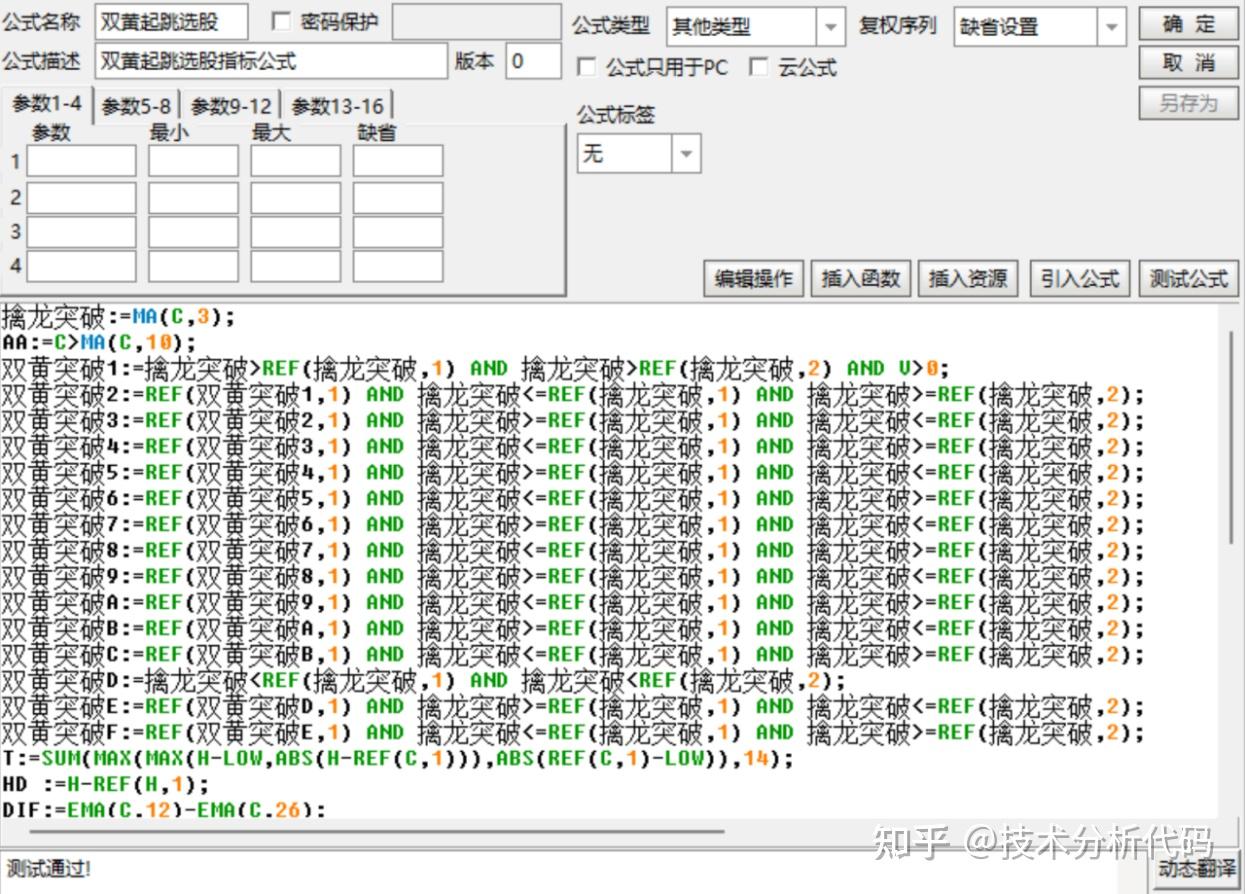Click the disabled 另存为 button
Screen dimensions: 1246x894
[1189, 103]
